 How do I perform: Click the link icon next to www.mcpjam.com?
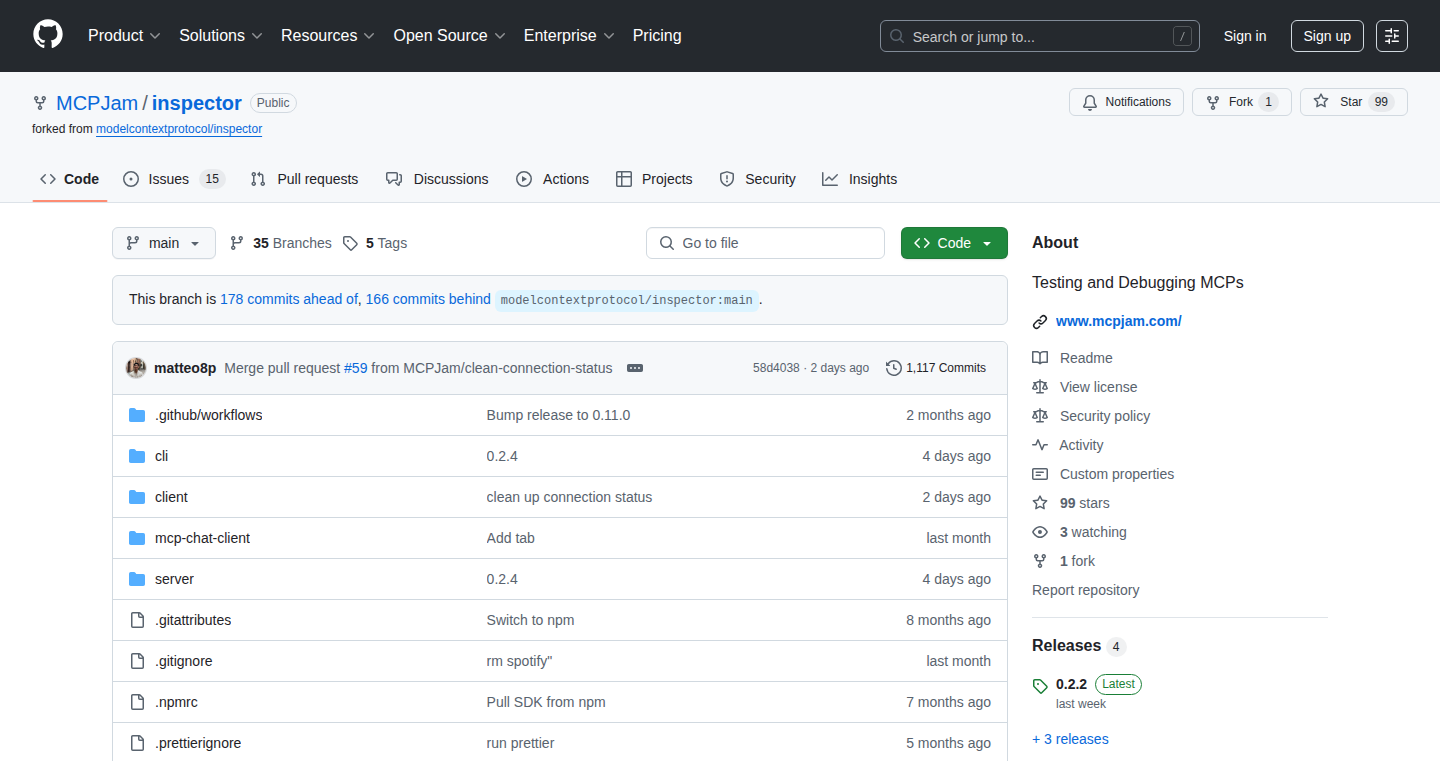1040,322
